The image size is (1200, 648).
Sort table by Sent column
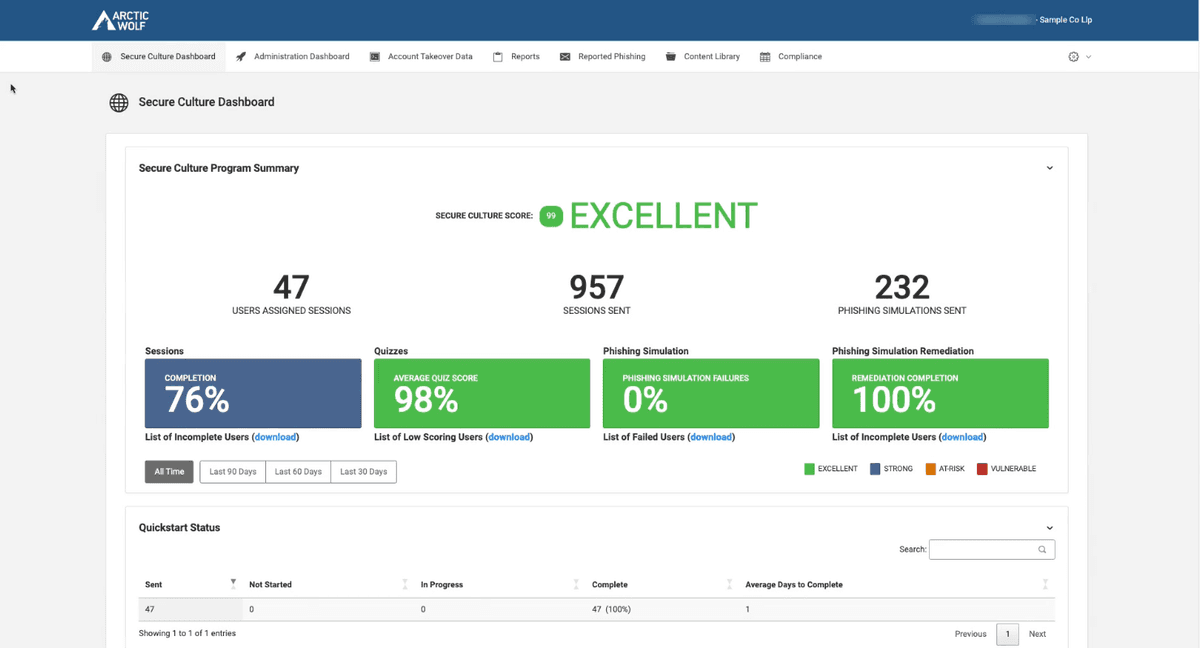coord(233,584)
